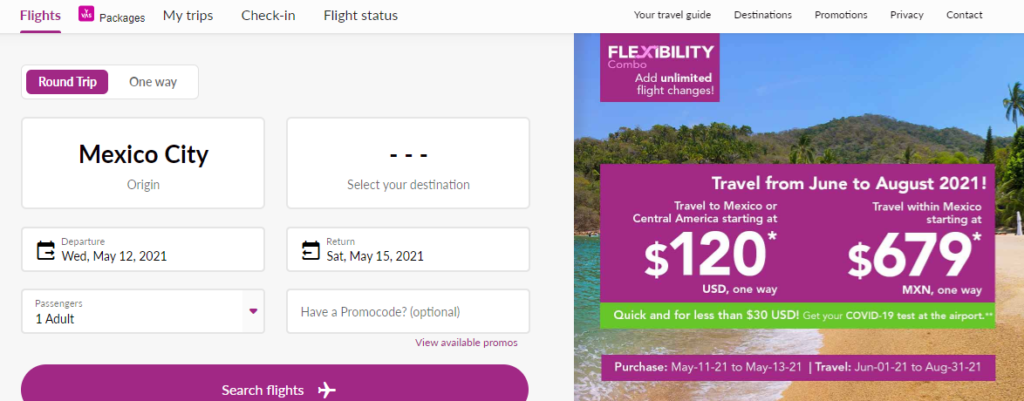Switch to One way trip
Screen dimensions: 1024x401
(153, 82)
